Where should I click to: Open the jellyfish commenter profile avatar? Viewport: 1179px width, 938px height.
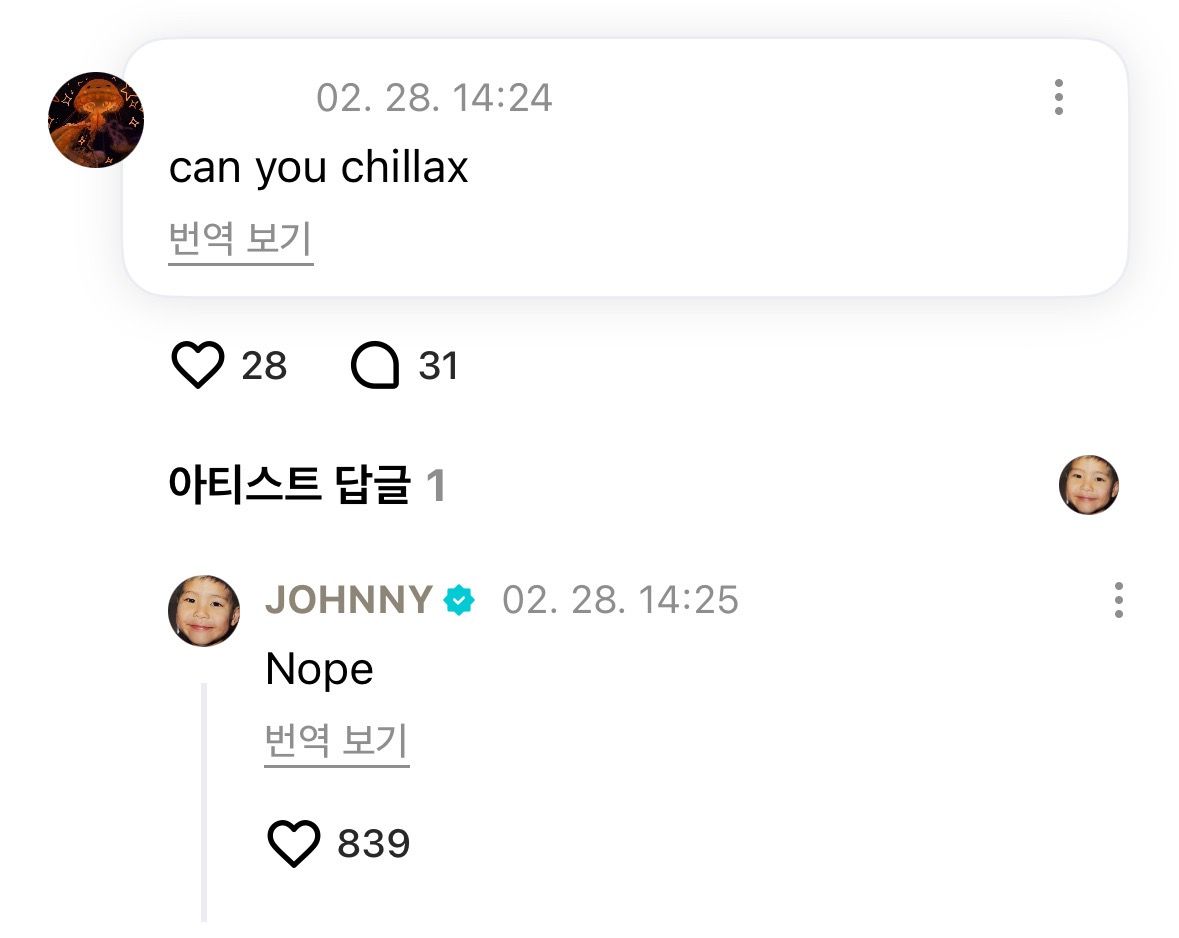[96, 120]
